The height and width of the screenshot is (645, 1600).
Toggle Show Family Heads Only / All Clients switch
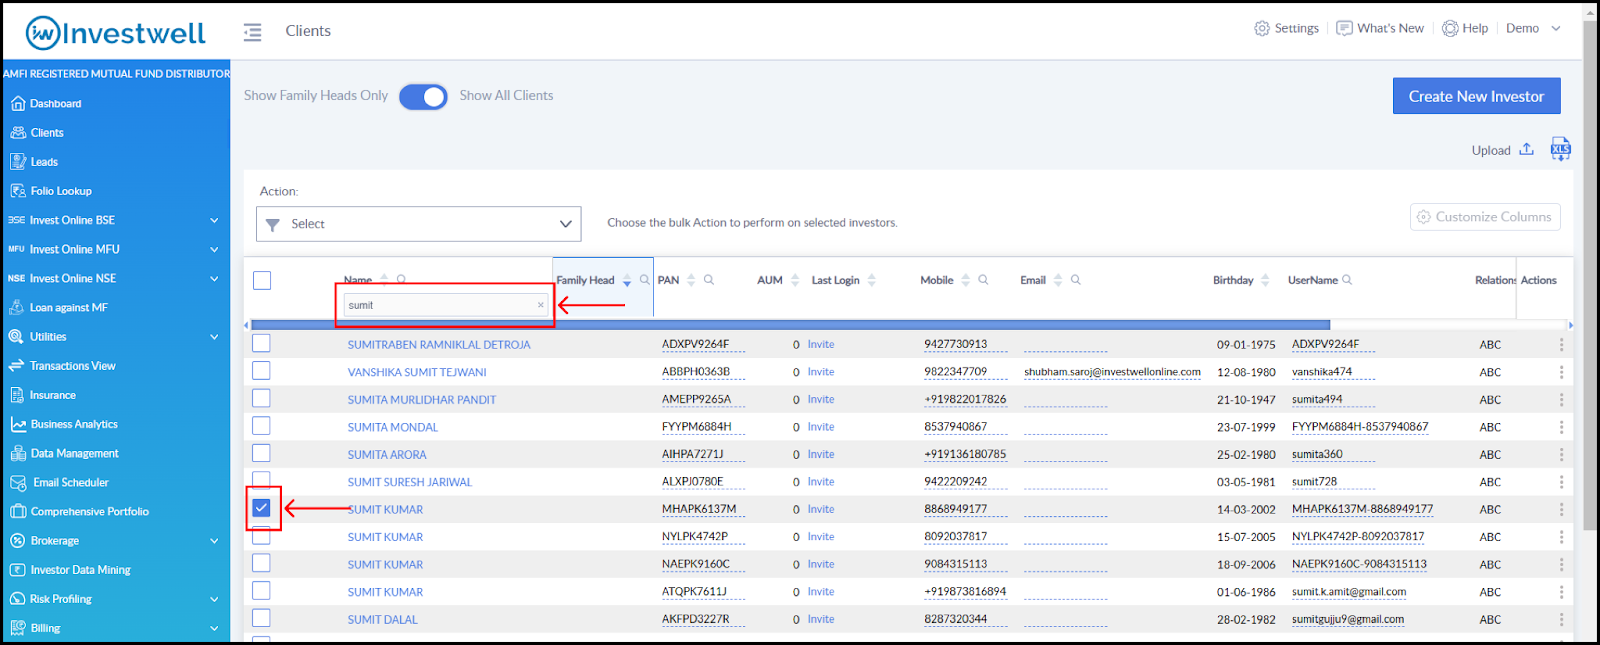[x=423, y=96]
